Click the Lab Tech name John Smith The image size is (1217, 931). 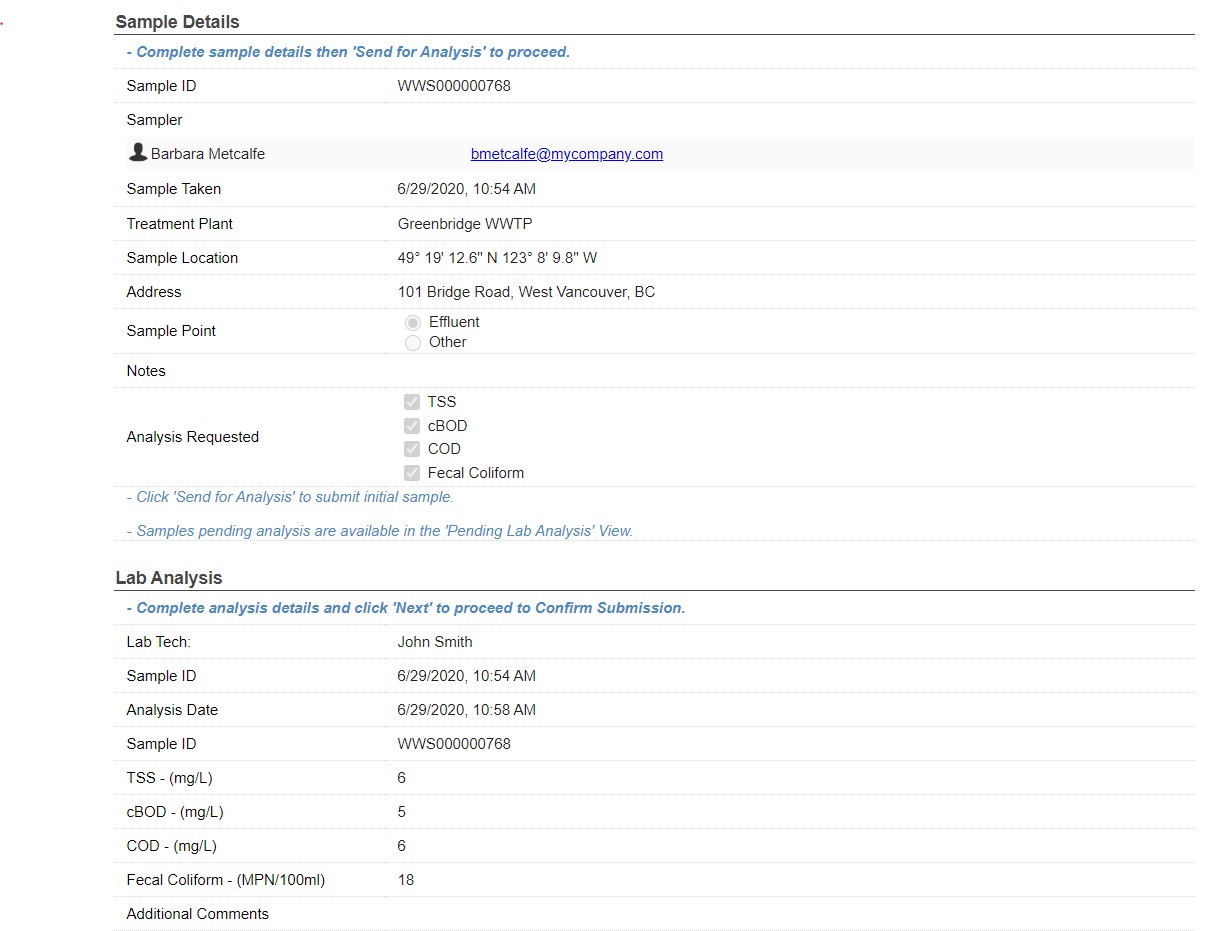(435, 642)
